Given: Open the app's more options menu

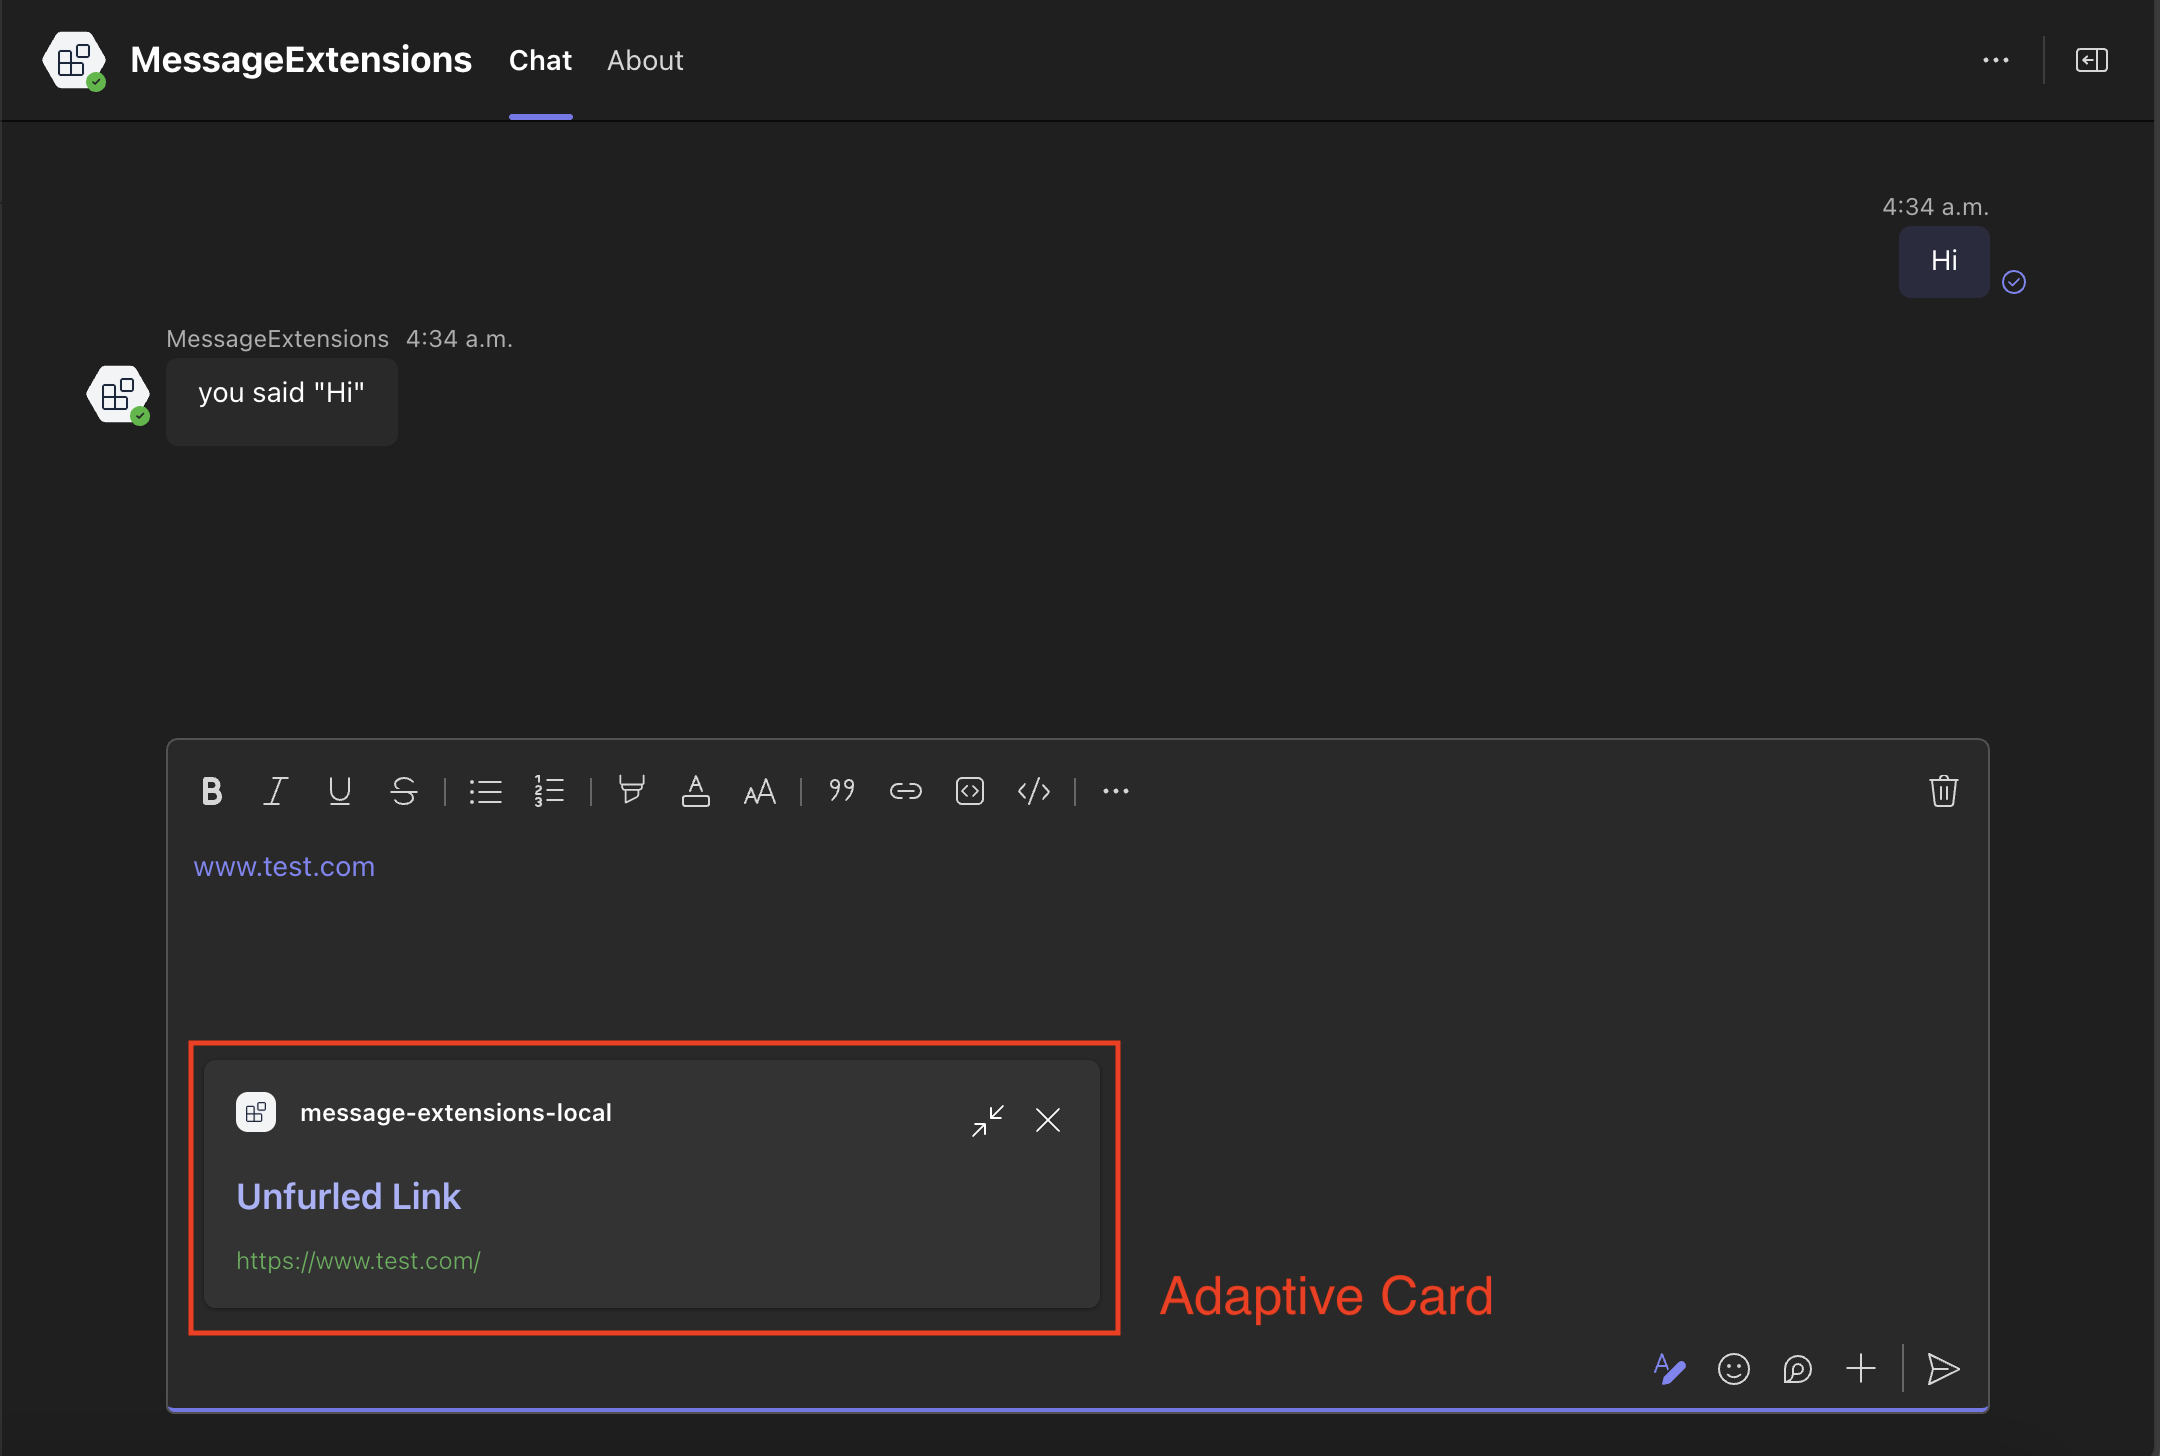Looking at the screenshot, I should 1998,60.
